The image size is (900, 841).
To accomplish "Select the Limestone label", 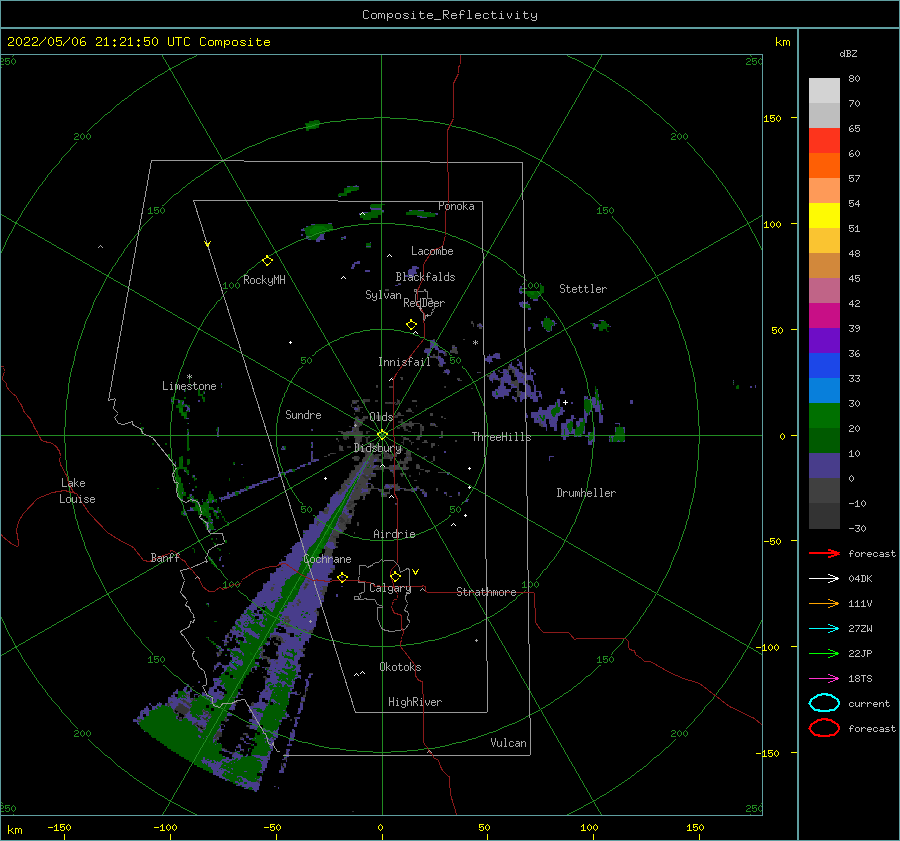I will pyautogui.click(x=189, y=386).
